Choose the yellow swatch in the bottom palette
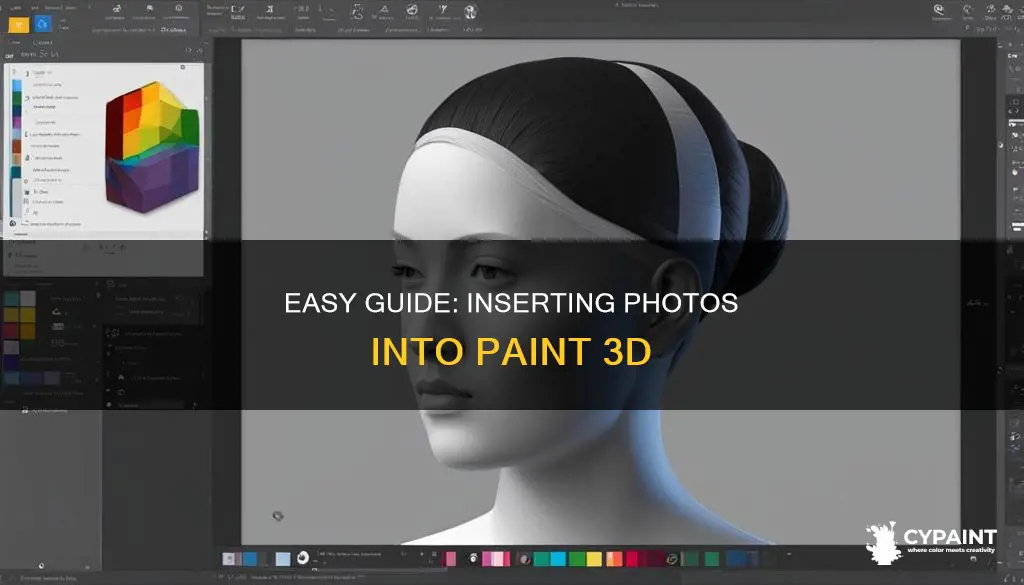1024x585 pixels. tap(594, 559)
